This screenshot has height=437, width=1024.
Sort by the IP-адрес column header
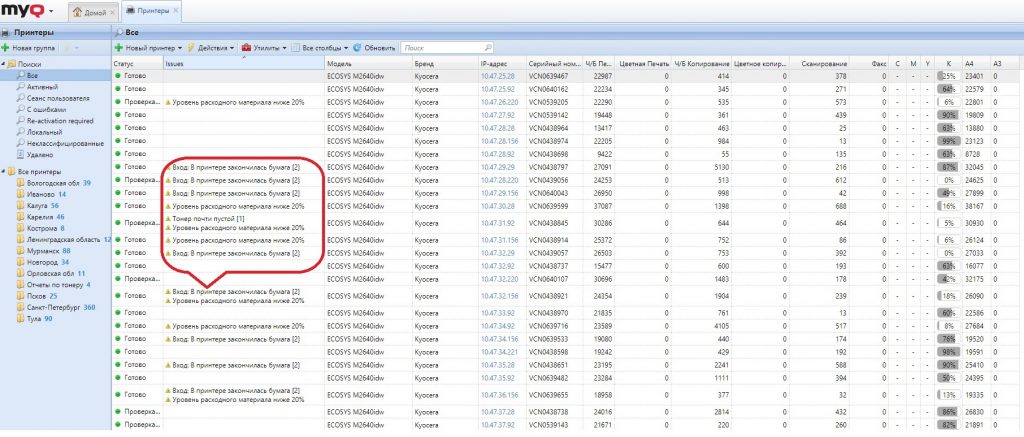coord(502,63)
